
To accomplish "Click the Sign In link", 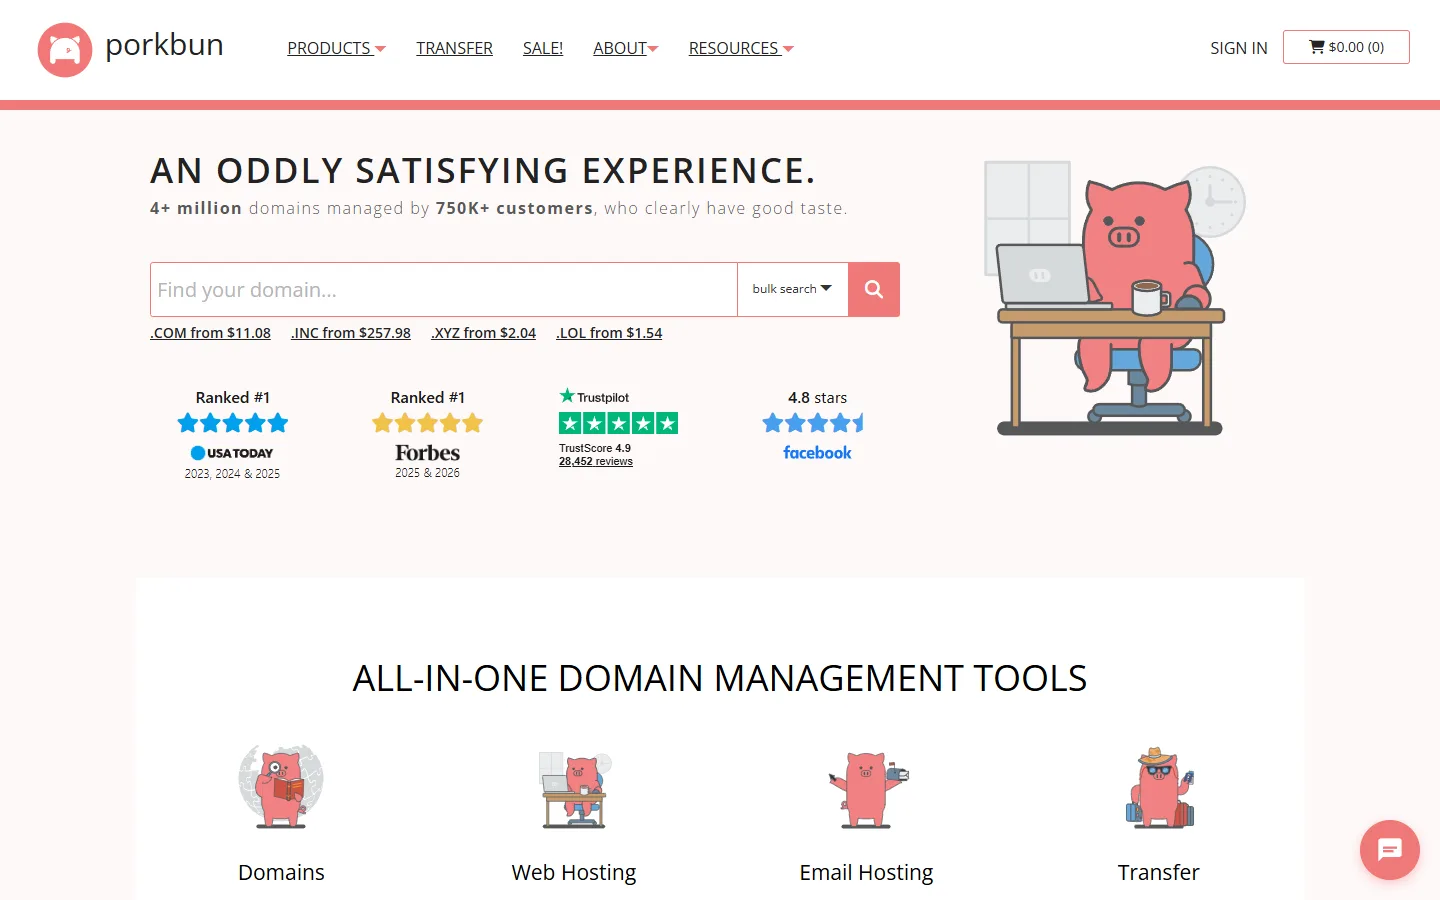I will (1238, 48).
